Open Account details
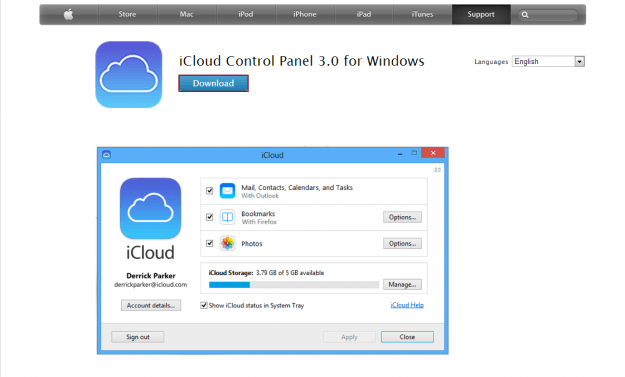The image size is (625, 377). coord(151,305)
